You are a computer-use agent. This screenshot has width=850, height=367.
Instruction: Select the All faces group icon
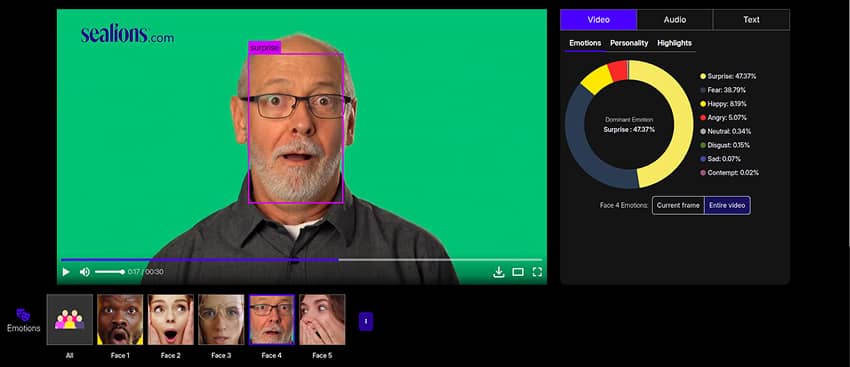point(69,319)
